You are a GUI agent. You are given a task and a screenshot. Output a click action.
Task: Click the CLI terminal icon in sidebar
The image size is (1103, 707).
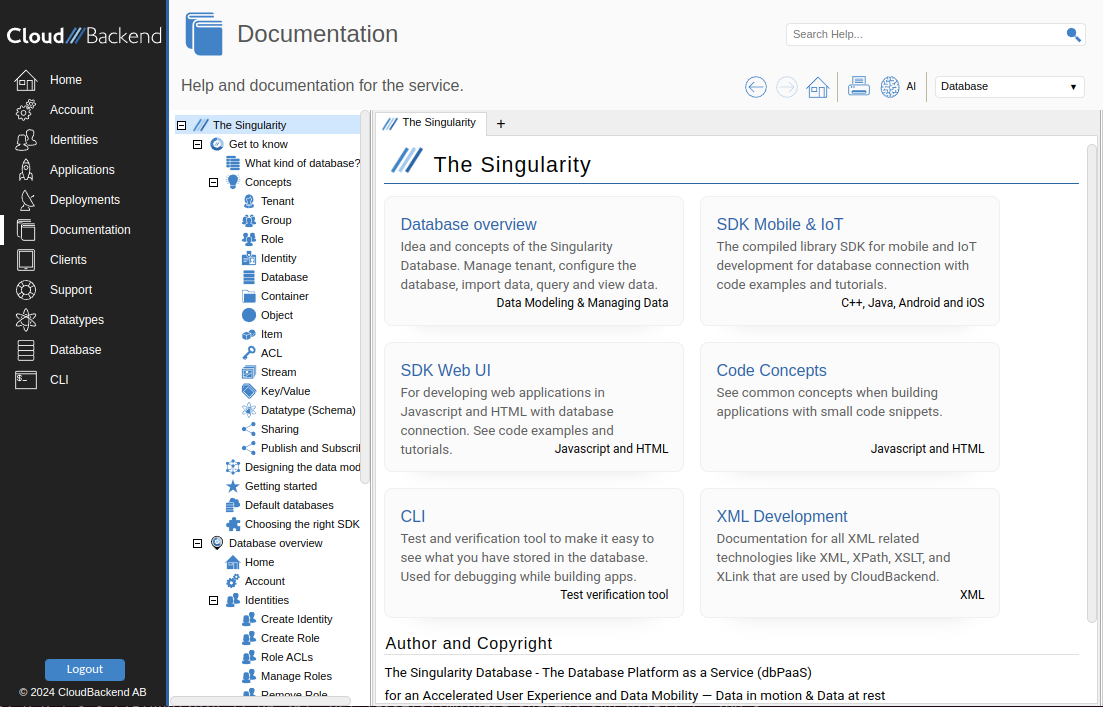click(x=26, y=380)
